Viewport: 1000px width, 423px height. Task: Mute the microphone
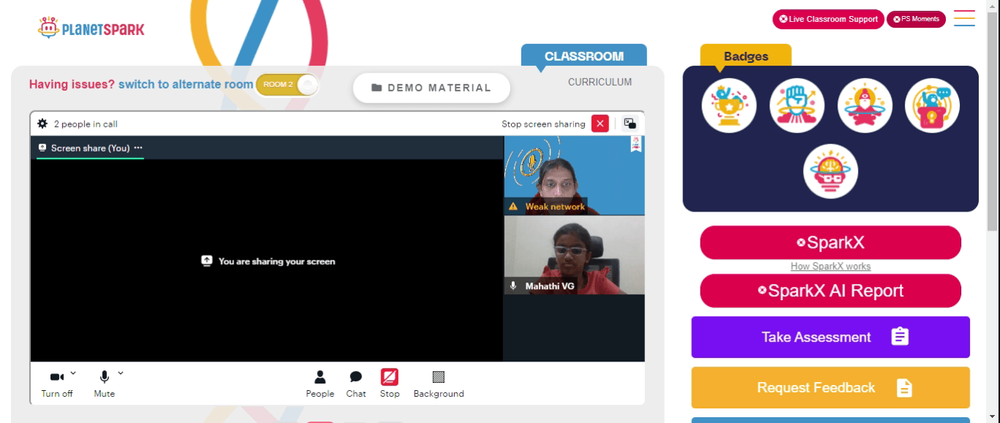click(104, 385)
